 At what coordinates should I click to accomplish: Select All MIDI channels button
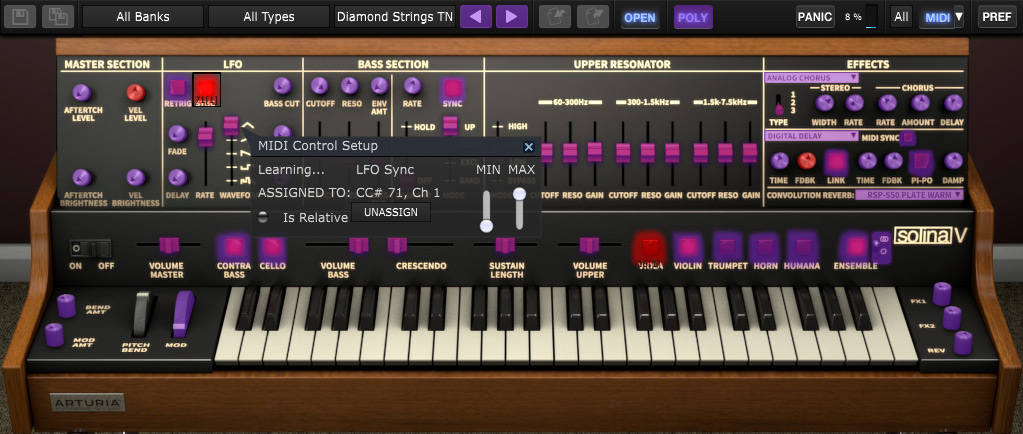coord(901,17)
